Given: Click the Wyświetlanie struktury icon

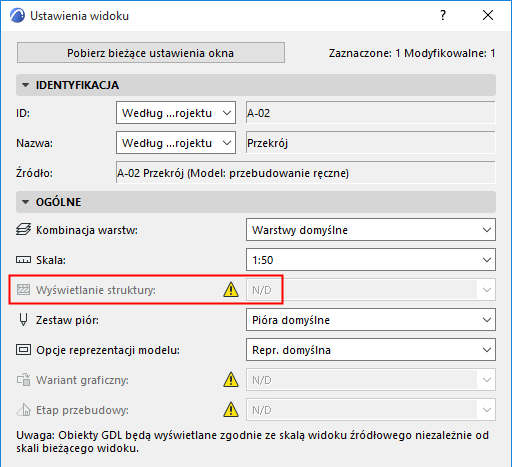Looking at the screenshot, I should coord(23,290).
